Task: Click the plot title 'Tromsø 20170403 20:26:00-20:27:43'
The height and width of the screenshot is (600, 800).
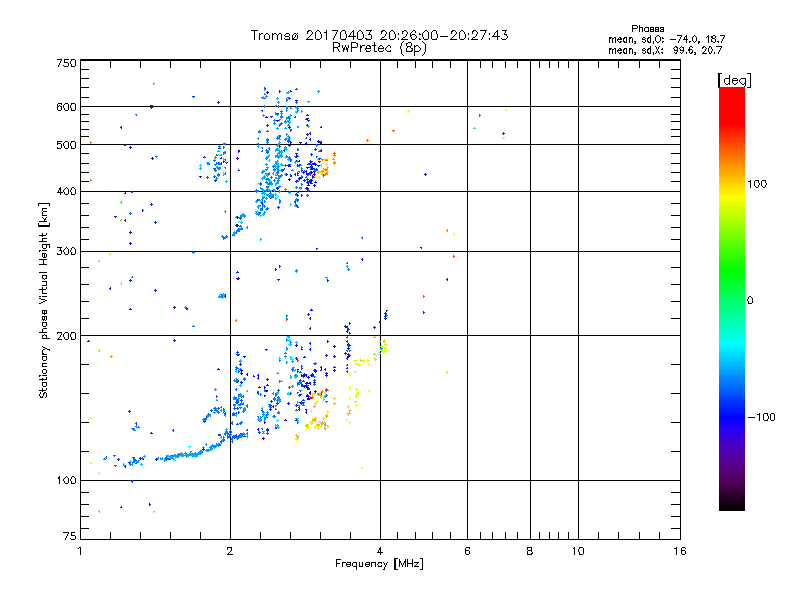Action: (x=379, y=35)
